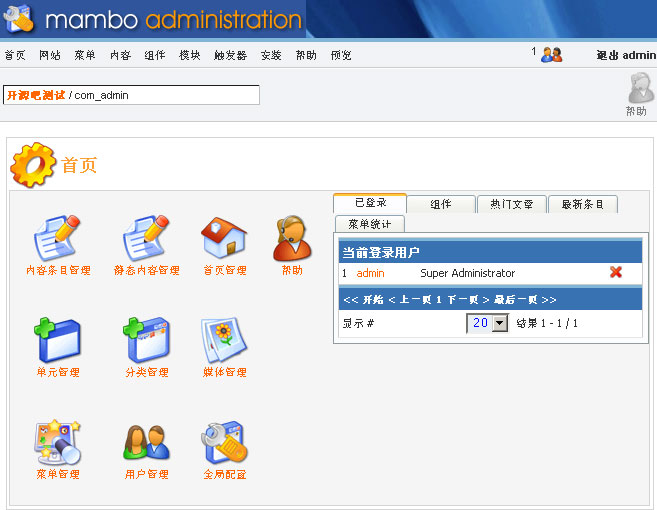Viewport: 657px width, 510px height.
Task: Switch to the 菜单统计 tab
Action: [x=370, y=224]
